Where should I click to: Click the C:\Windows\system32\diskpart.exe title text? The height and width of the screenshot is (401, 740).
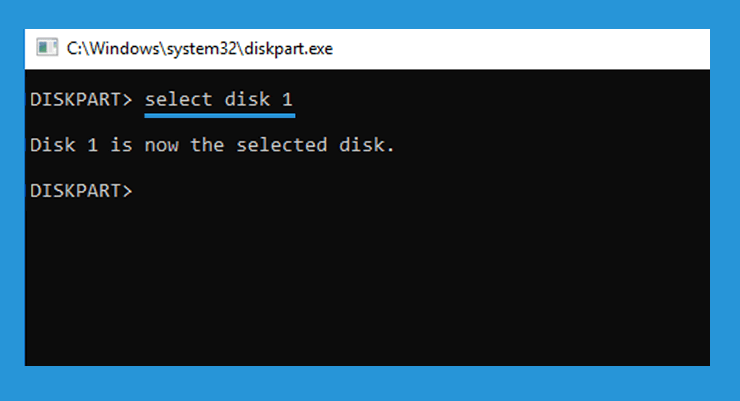(x=200, y=49)
